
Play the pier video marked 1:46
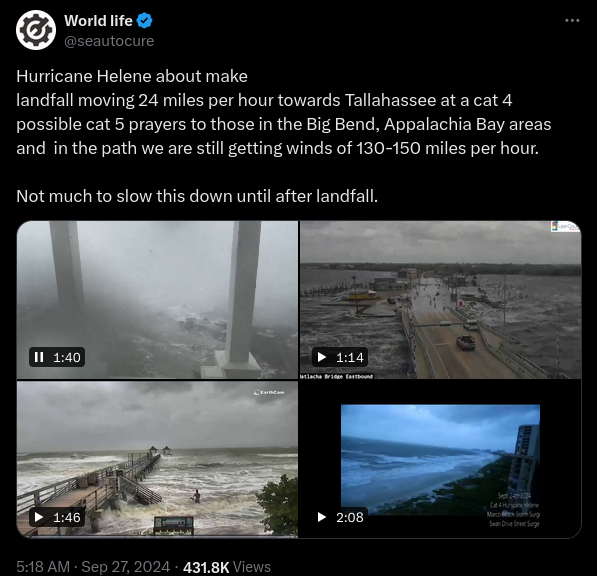point(39,517)
